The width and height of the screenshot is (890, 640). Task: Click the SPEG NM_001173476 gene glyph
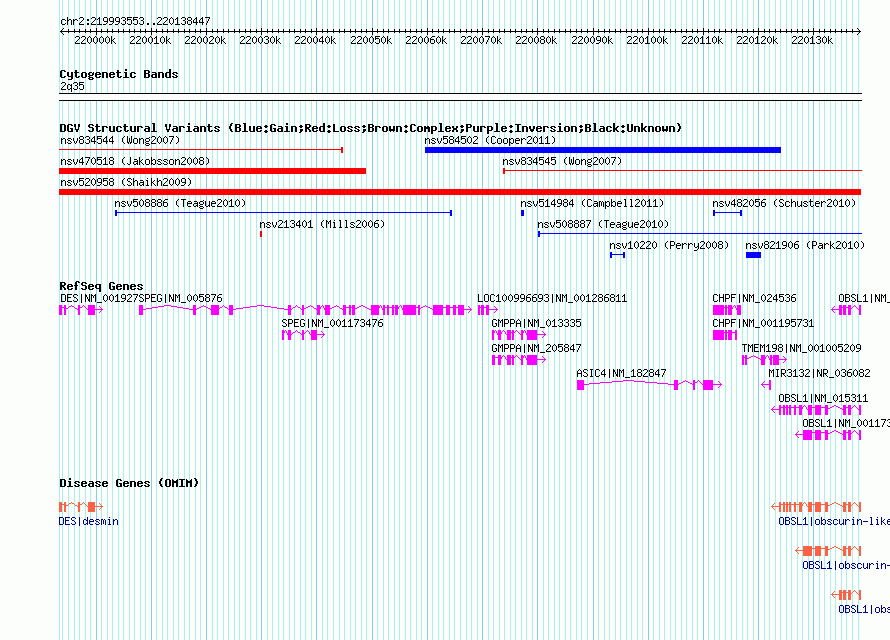click(x=303, y=335)
